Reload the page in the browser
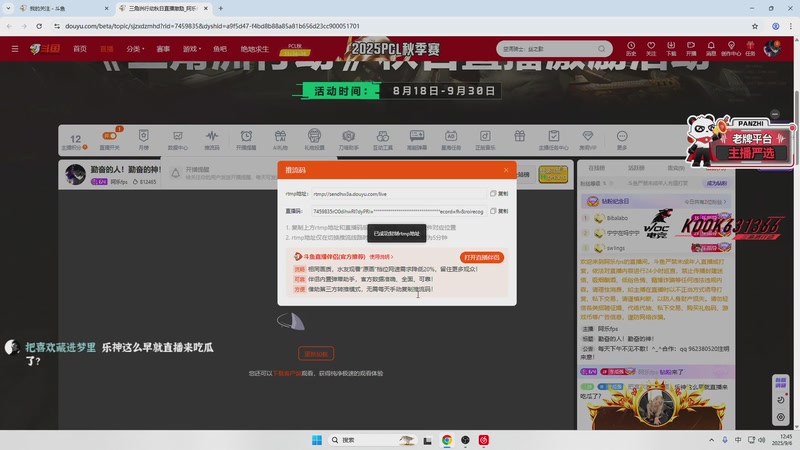Viewport: 800px width, 450px height. click(x=39, y=26)
